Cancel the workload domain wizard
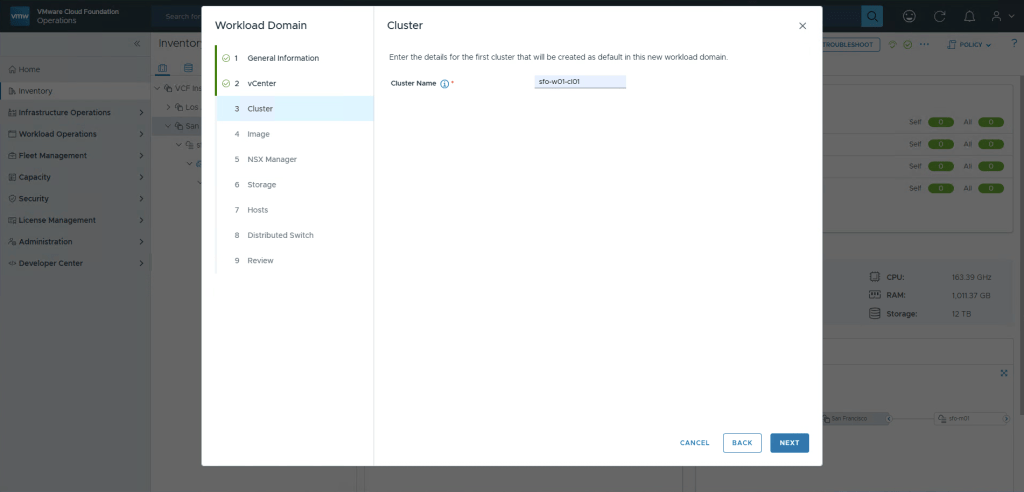The height and width of the screenshot is (492, 1024). 694,443
